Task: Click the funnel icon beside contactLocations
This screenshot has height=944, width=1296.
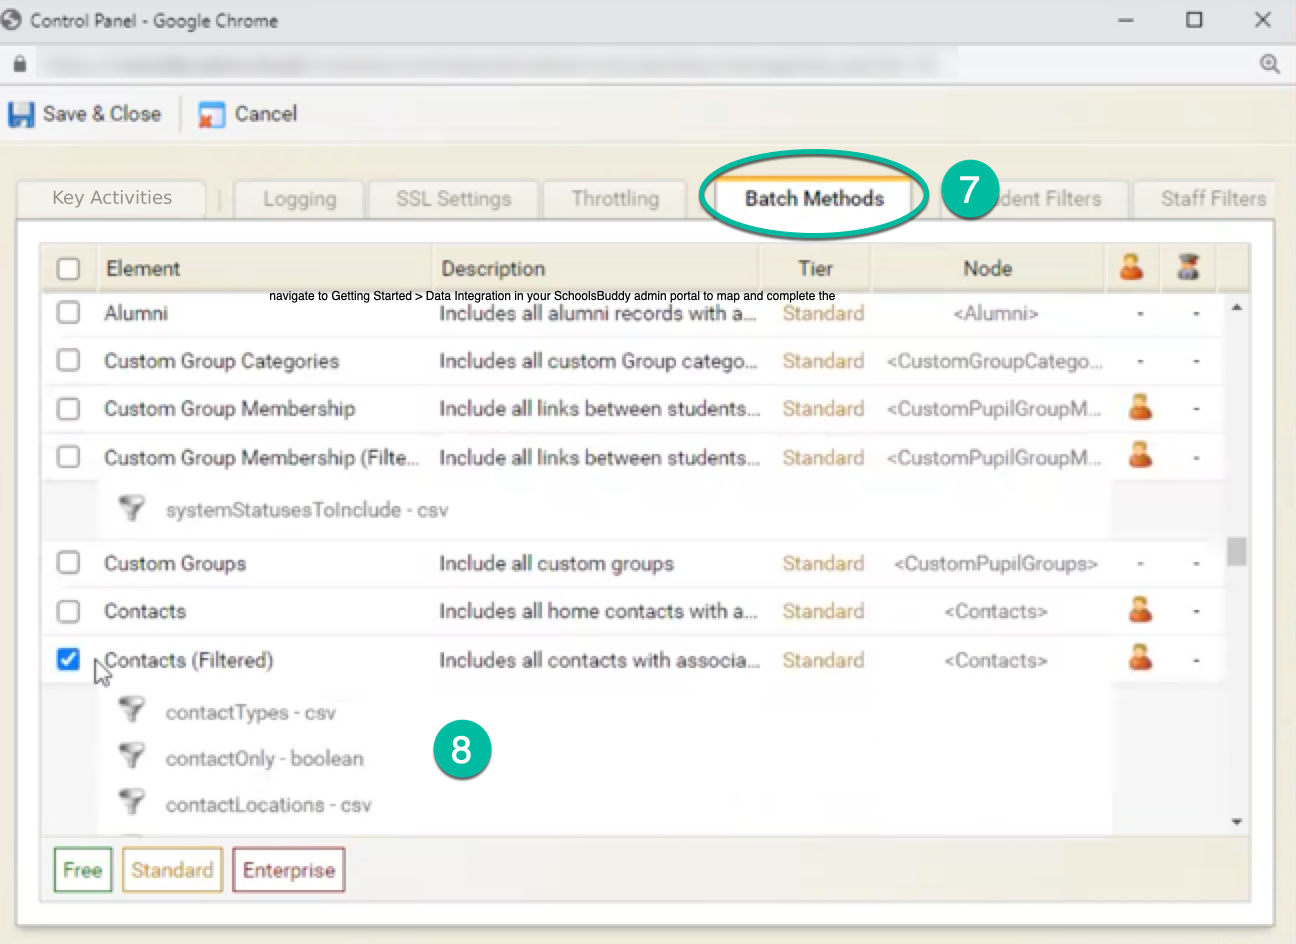Action: point(131,802)
